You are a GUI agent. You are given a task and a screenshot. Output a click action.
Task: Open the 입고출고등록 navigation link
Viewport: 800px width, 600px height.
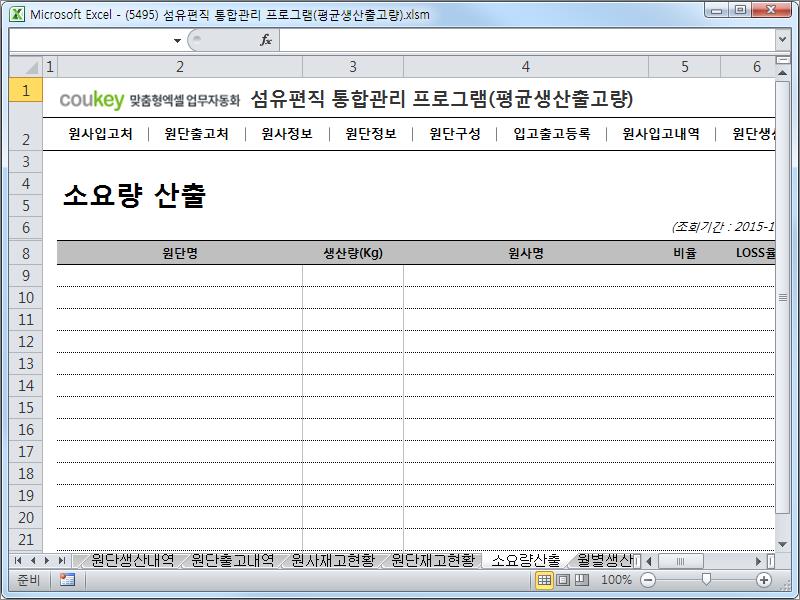click(552, 134)
